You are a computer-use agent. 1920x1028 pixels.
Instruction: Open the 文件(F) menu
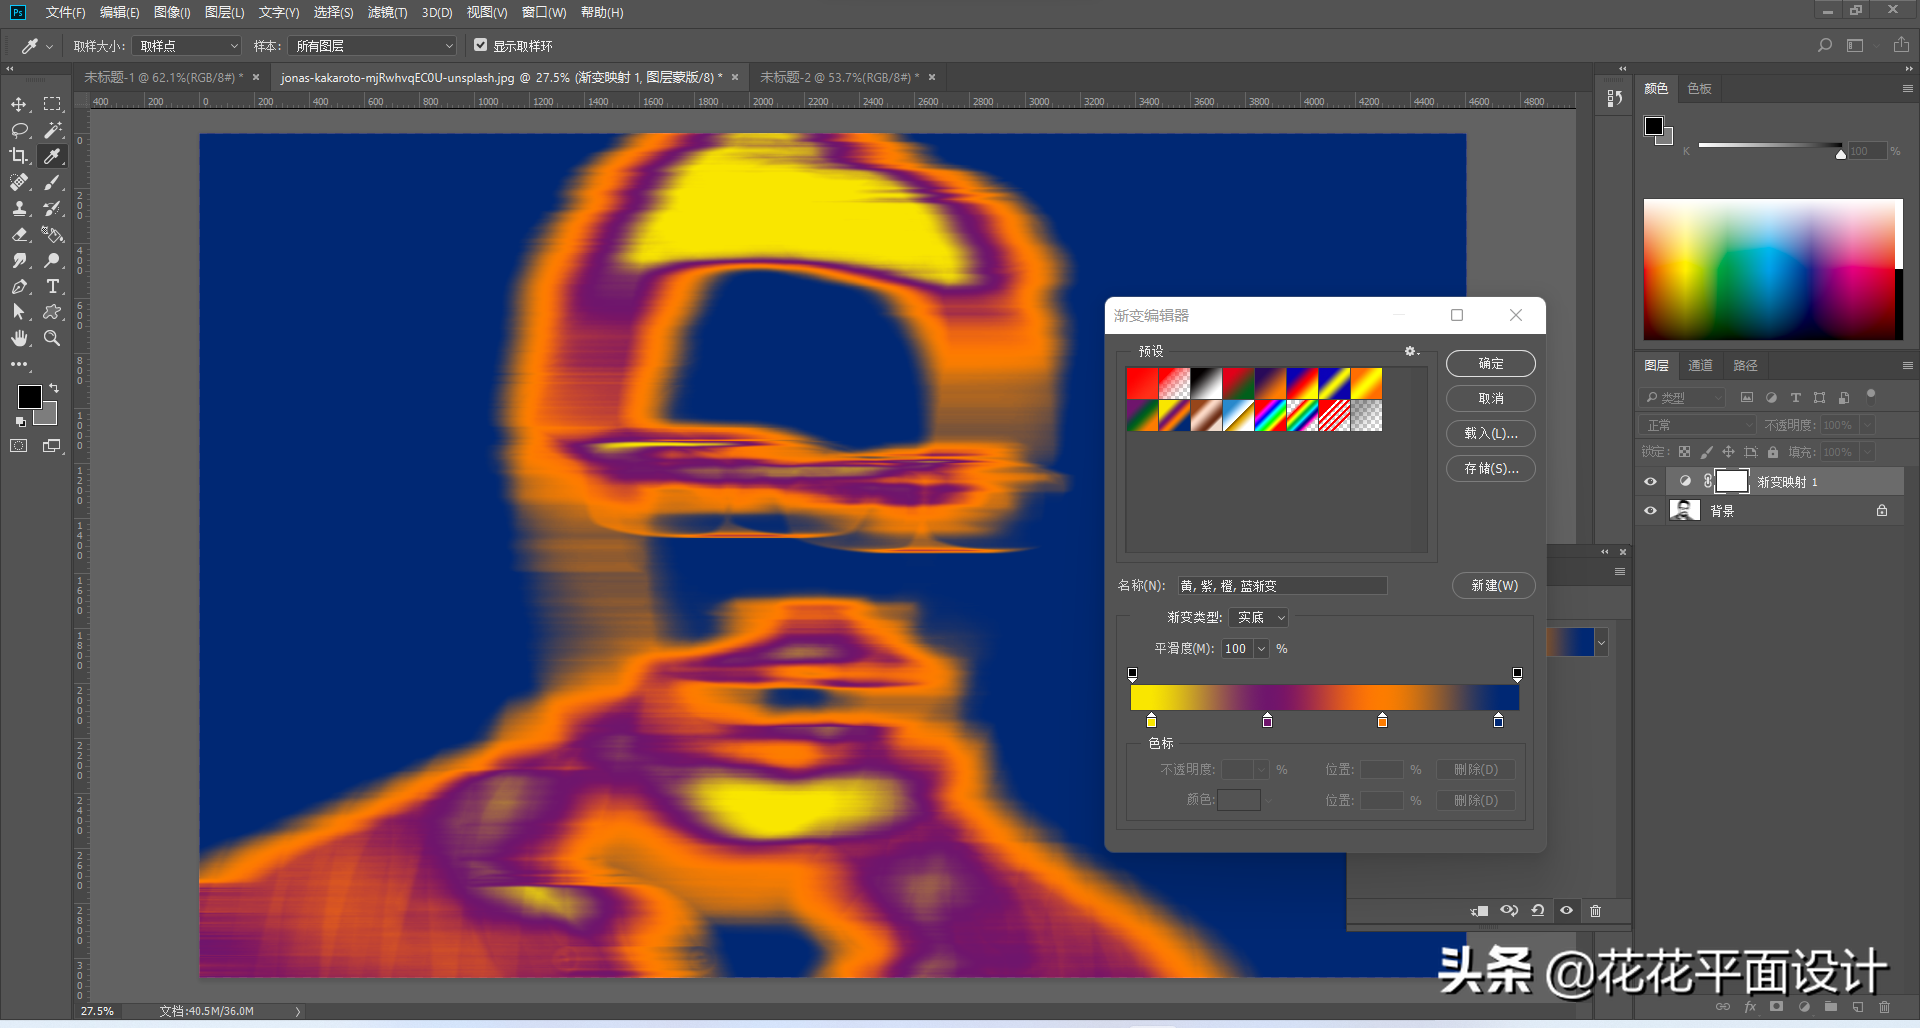coord(65,12)
